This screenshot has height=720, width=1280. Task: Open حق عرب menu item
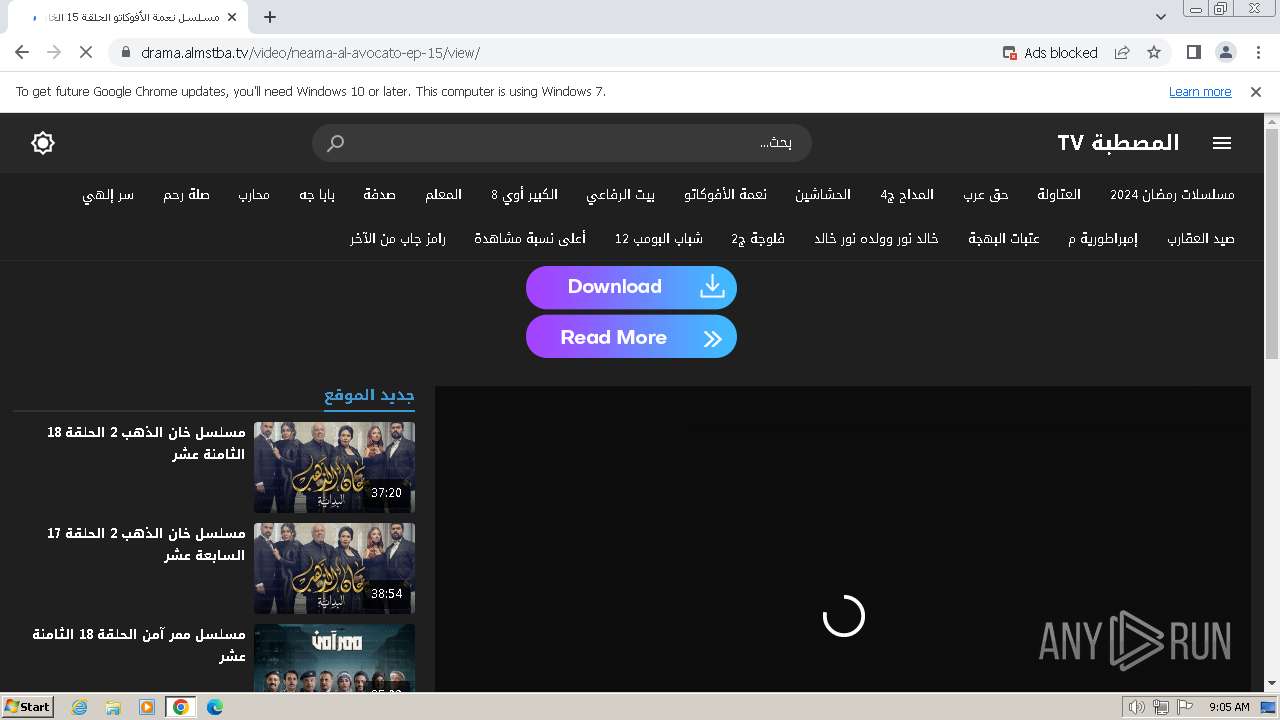tap(986, 195)
